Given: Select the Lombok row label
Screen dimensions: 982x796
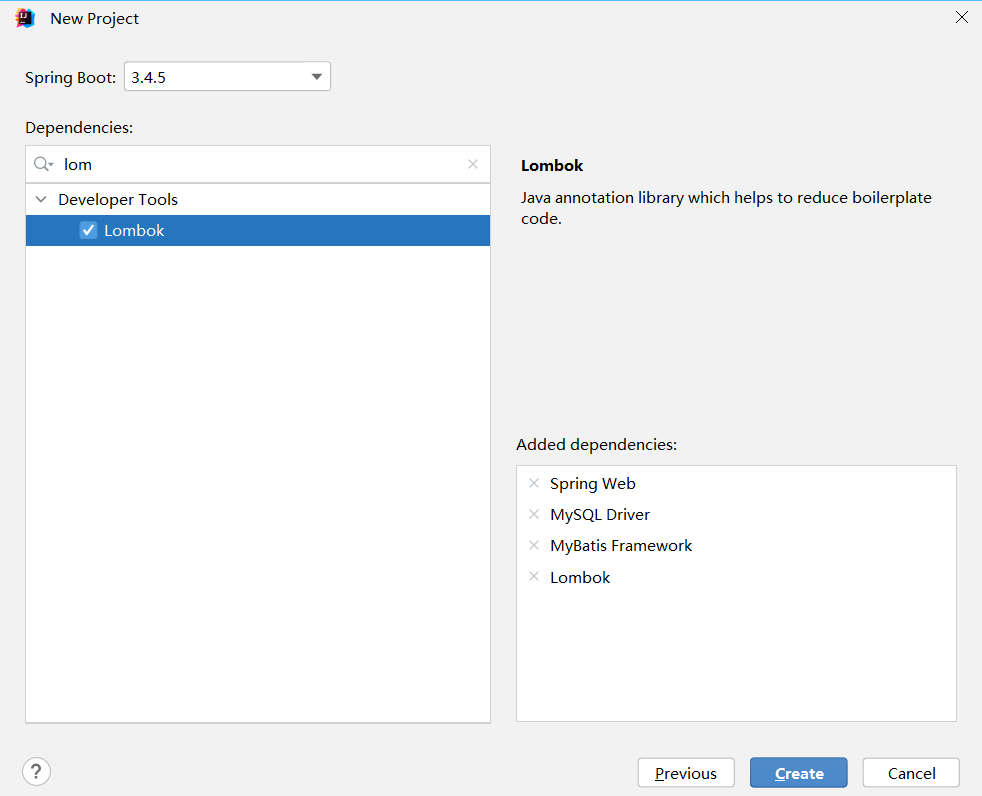Looking at the screenshot, I should tap(134, 230).
